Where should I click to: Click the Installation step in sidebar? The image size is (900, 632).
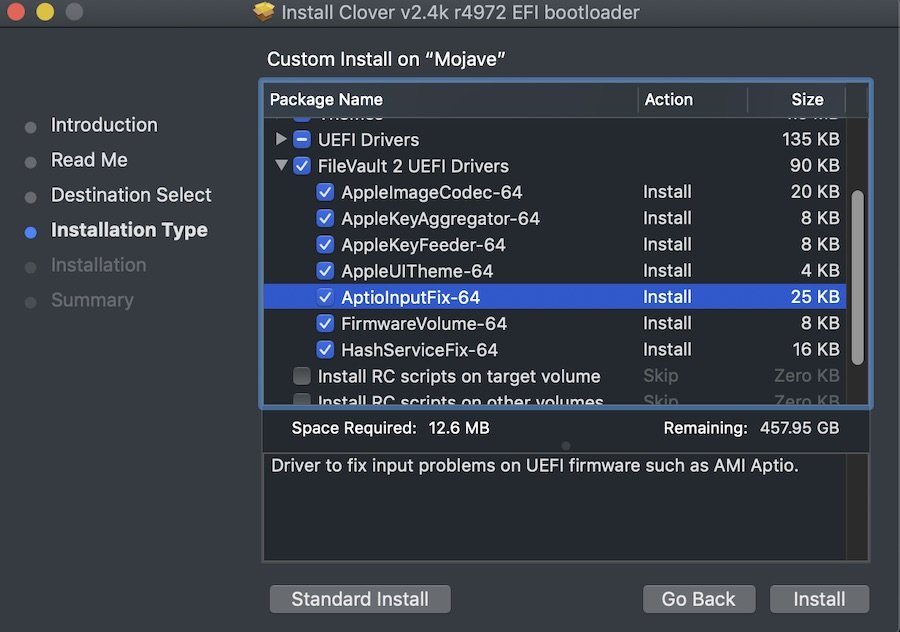tap(98, 265)
